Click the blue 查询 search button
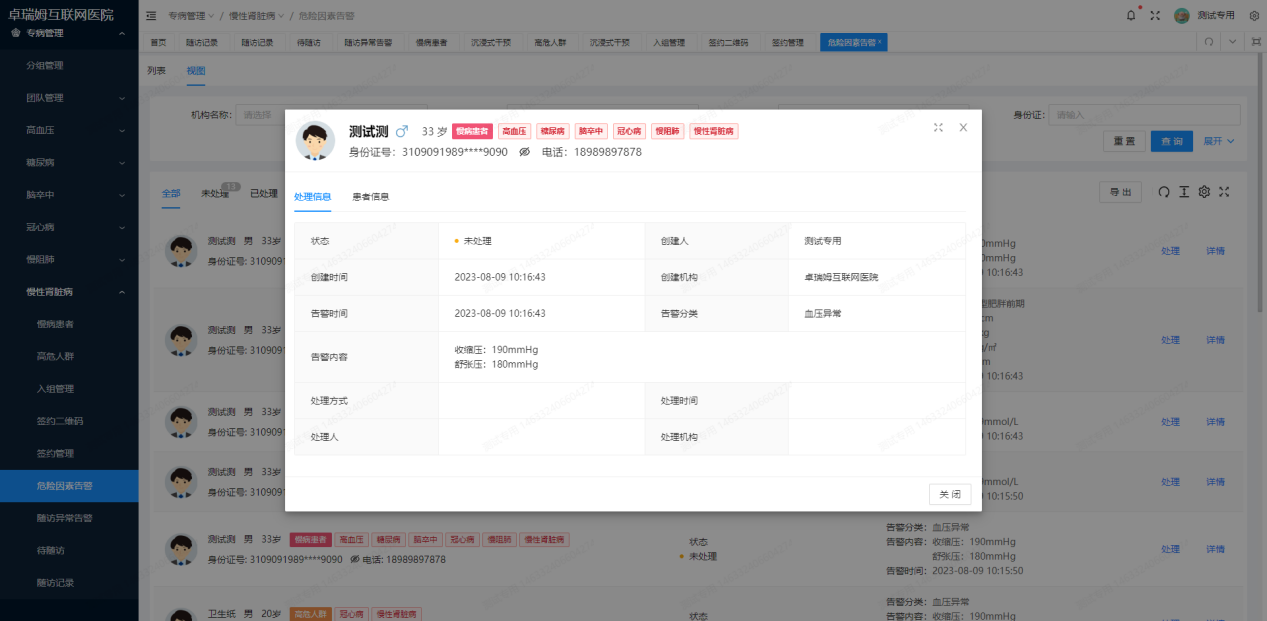 tap(1171, 141)
